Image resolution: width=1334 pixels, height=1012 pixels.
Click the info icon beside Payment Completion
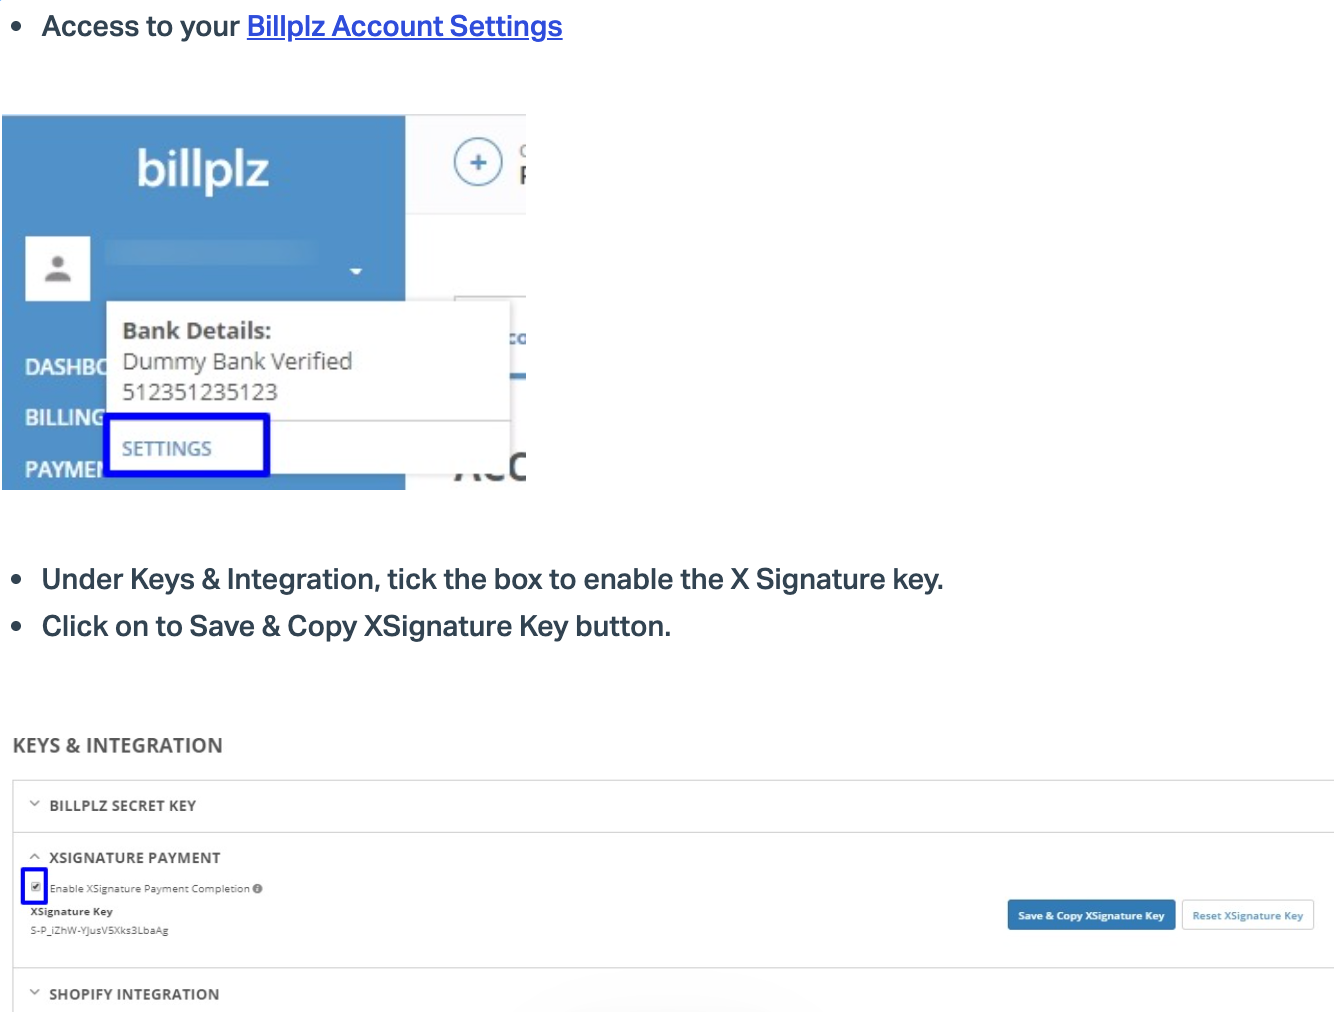(x=258, y=888)
